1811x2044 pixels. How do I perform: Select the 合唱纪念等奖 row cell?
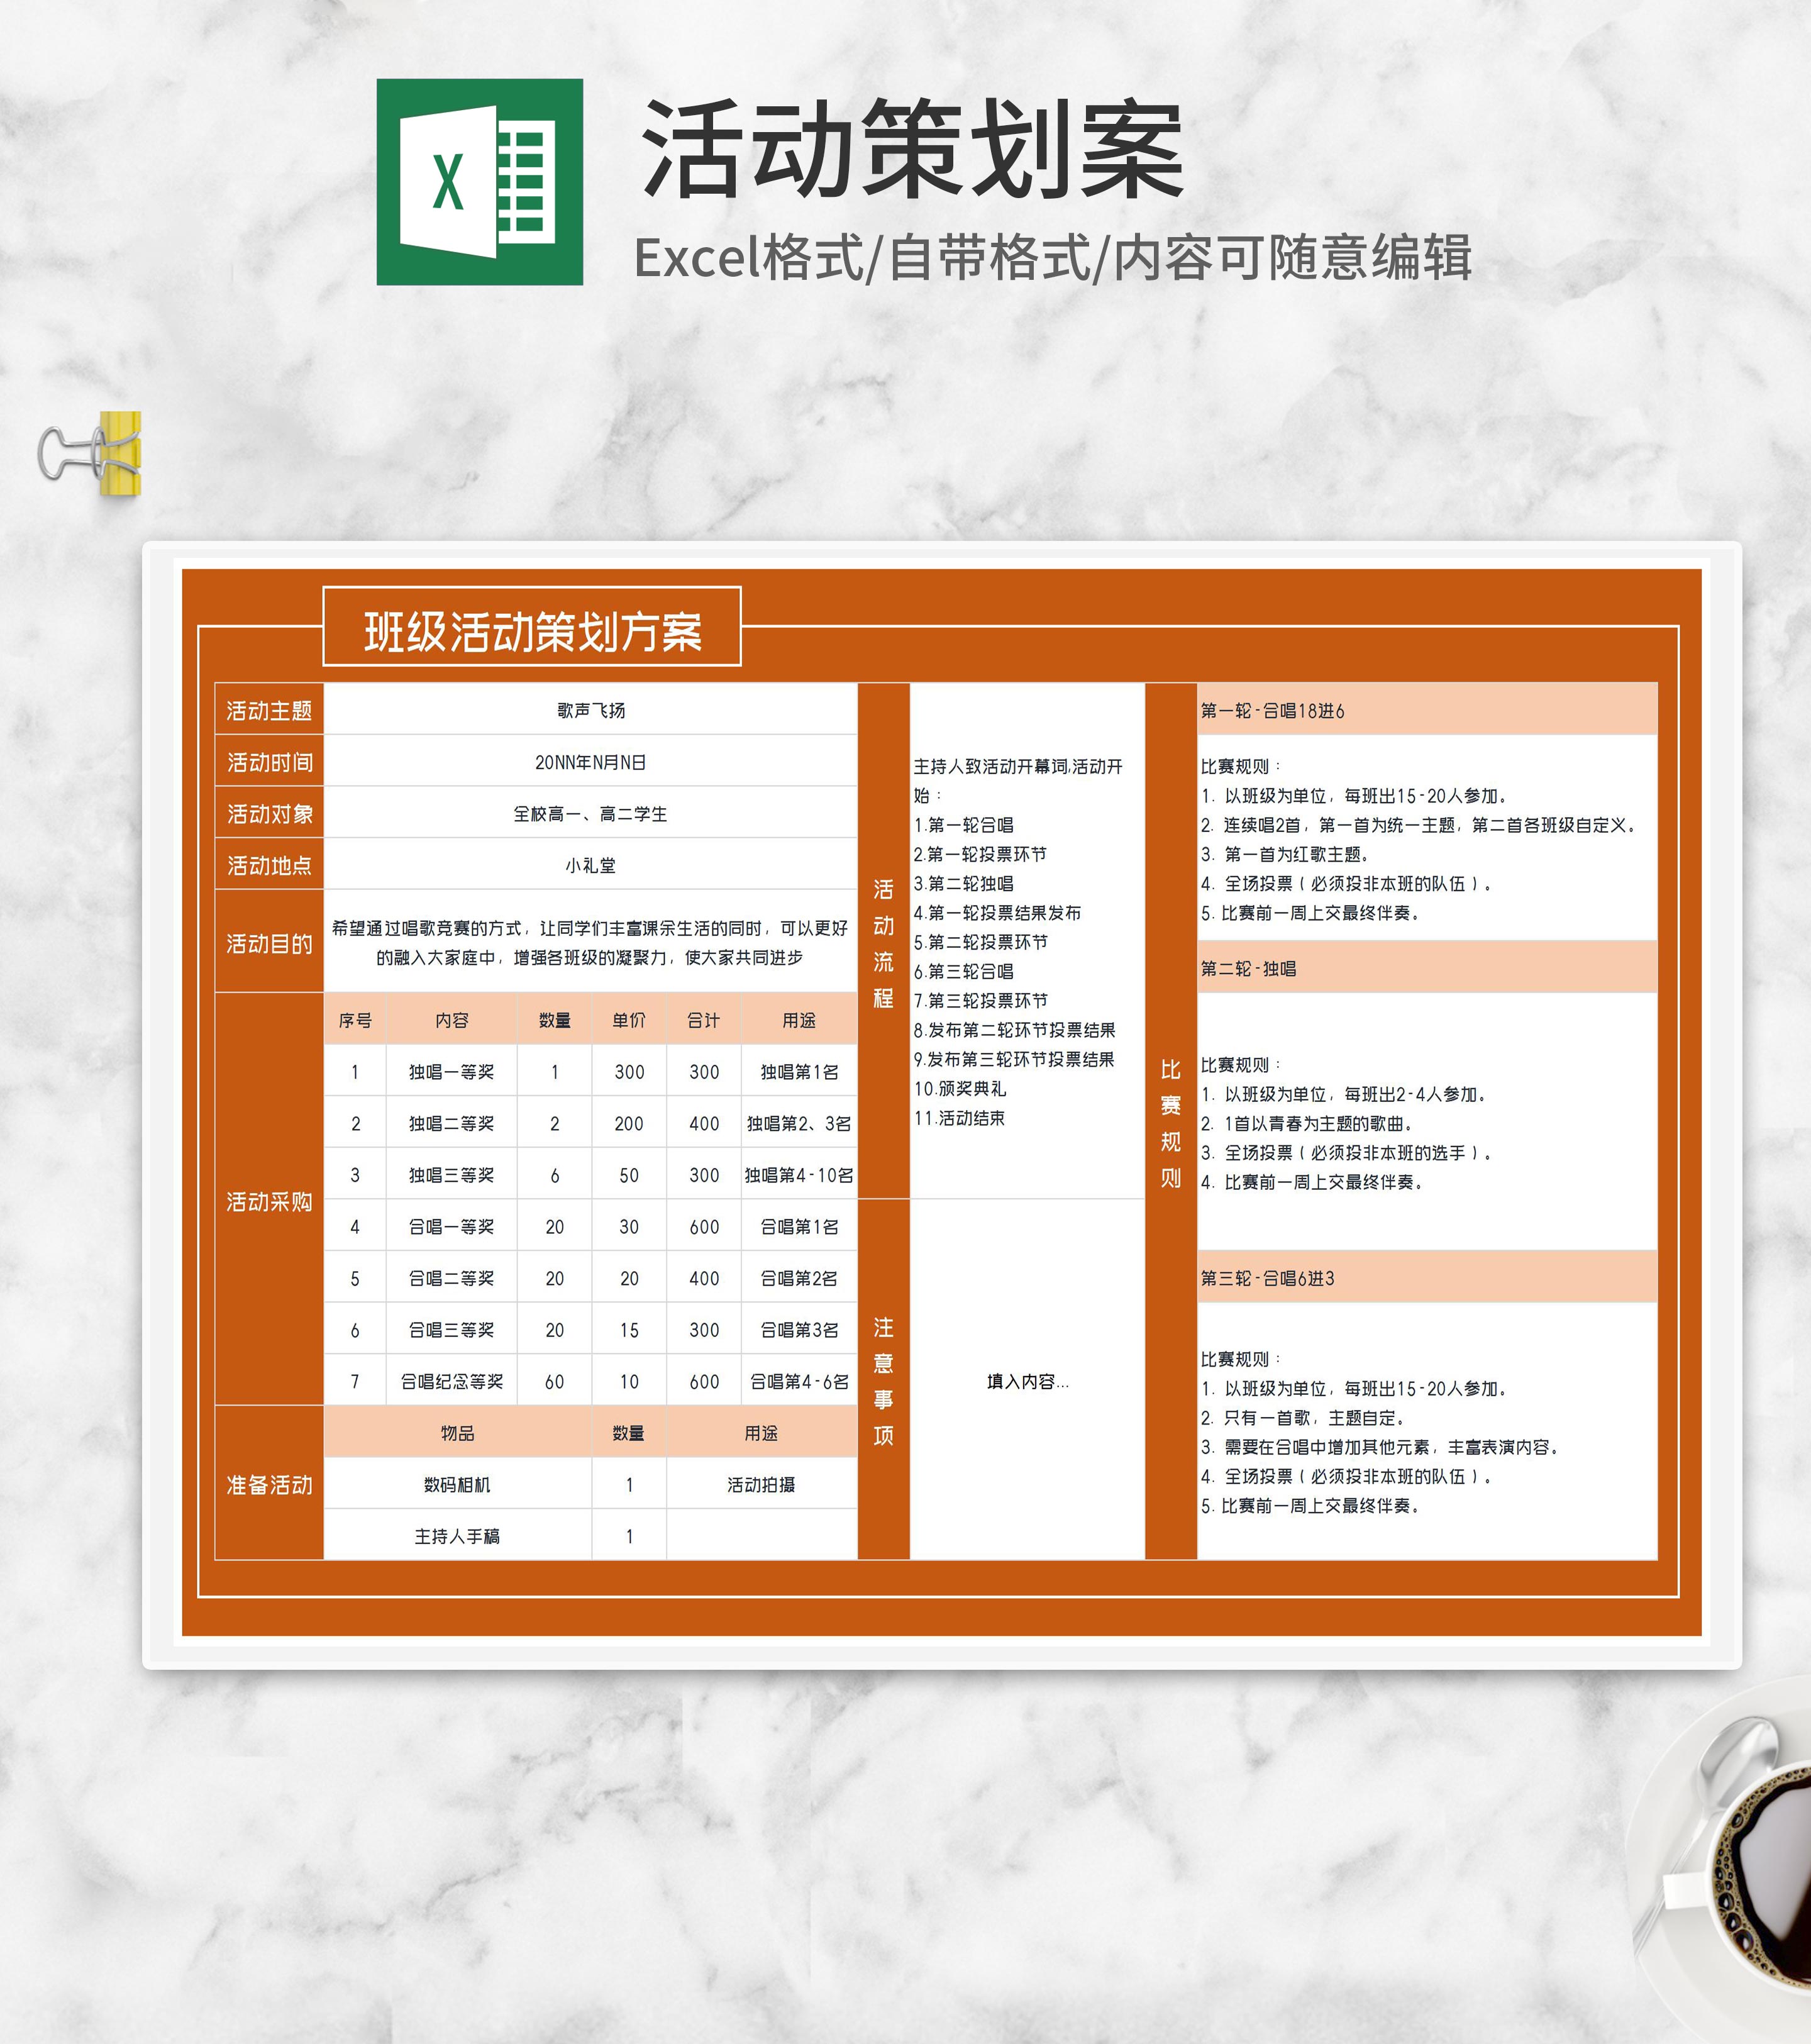click(x=451, y=1381)
